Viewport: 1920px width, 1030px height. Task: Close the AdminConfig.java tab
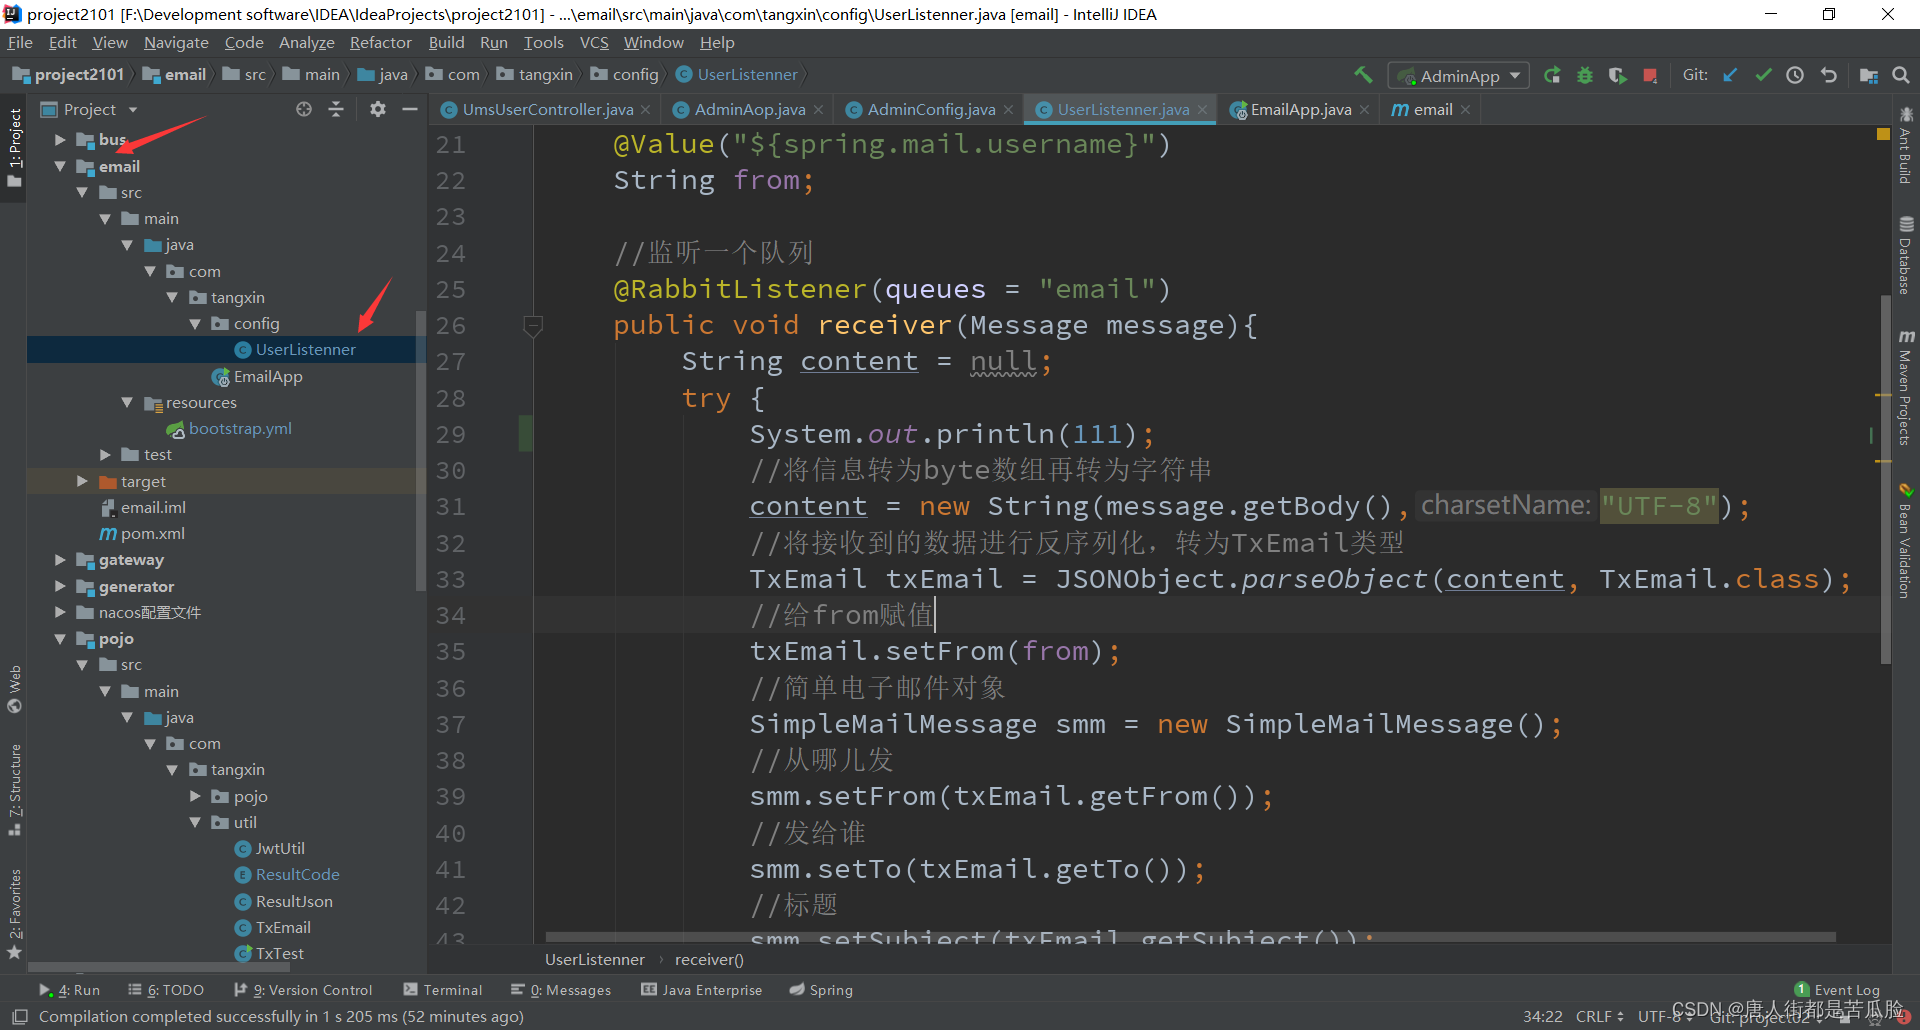click(x=1009, y=110)
